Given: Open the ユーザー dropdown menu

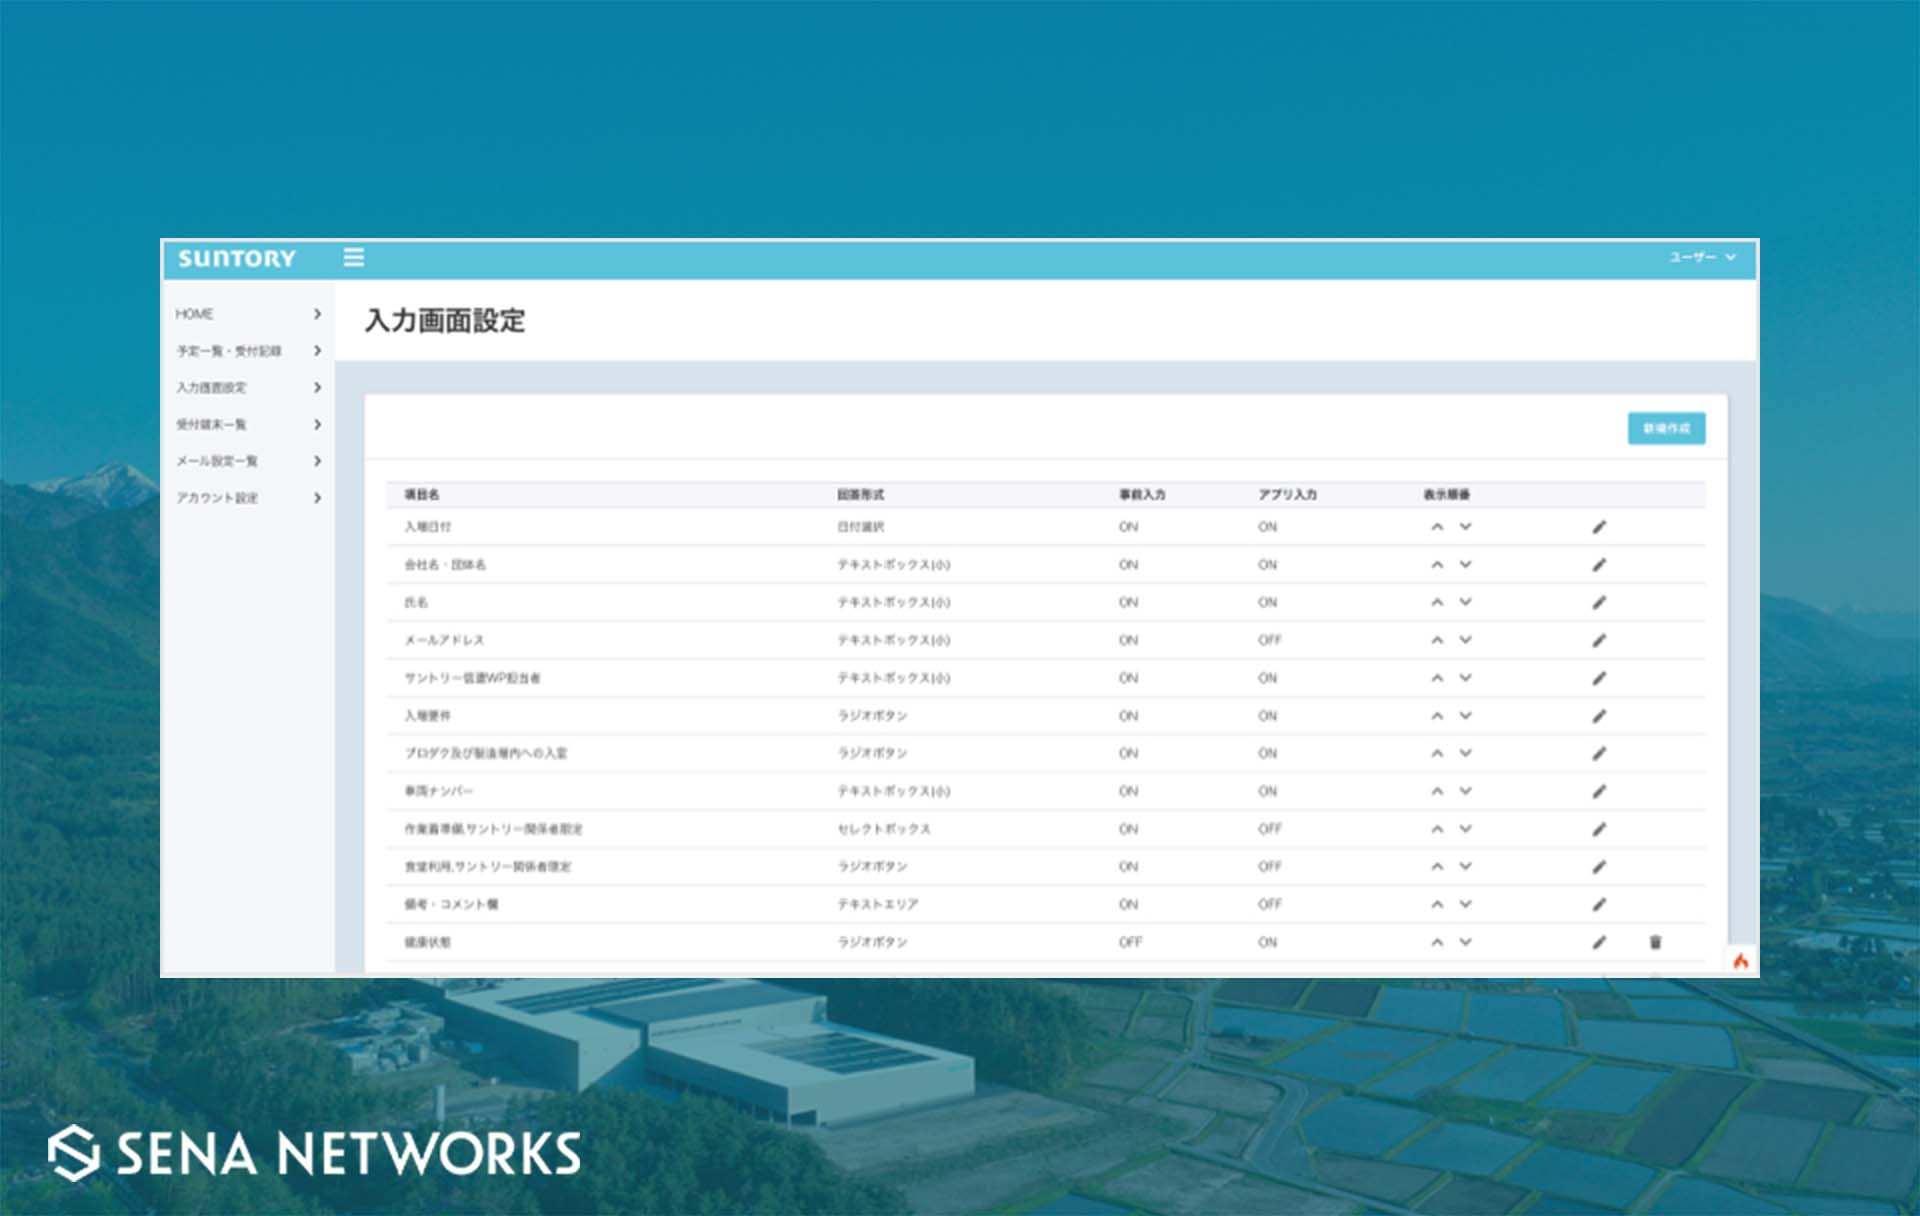Looking at the screenshot, I should click(x=1702, y=258).
